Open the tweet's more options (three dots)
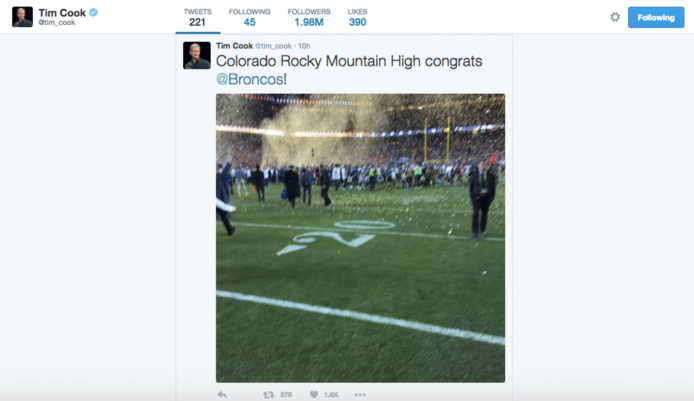This screenshot has width=694, height=401. coord(360,395)
